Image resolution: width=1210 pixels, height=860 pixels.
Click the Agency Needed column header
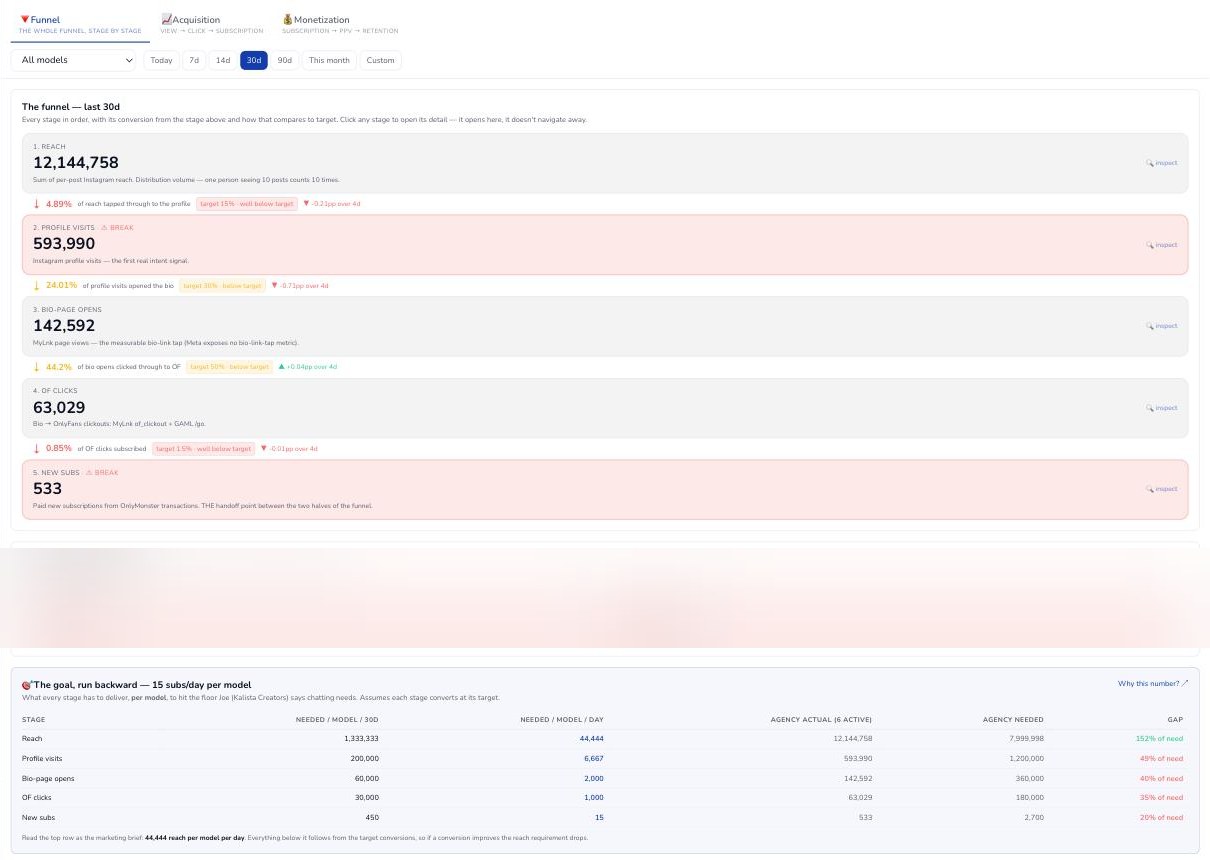(1011, 719)
